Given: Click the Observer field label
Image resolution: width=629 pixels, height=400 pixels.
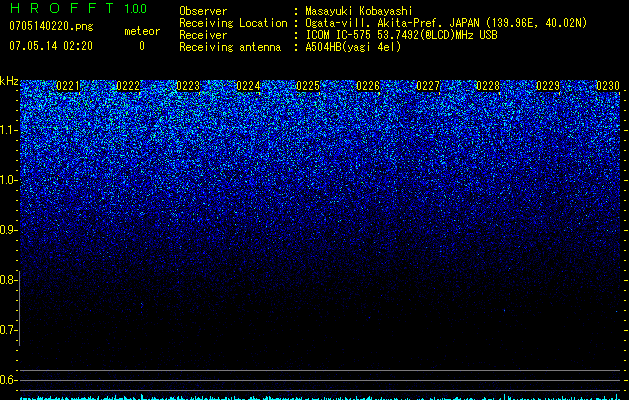Looking at the screenshot, I should tap(203, 11).
